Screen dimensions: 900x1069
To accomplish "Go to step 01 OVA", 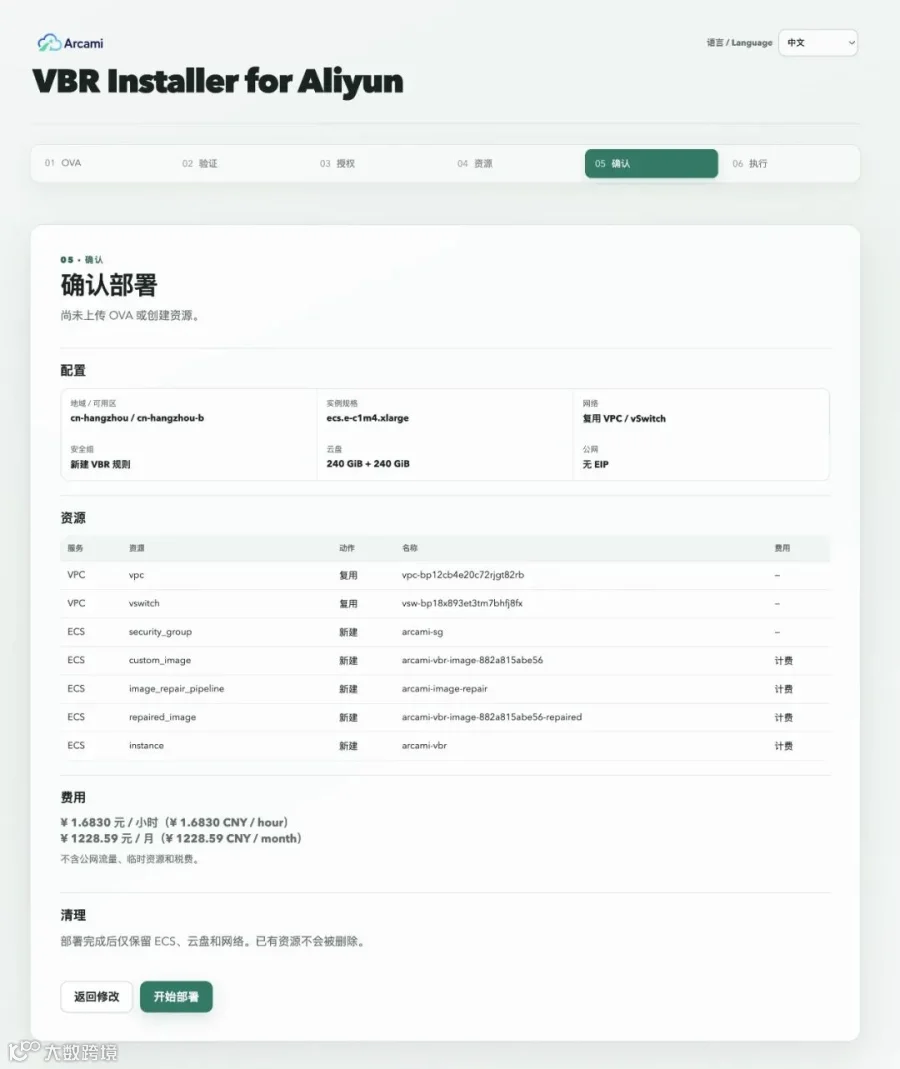I will point(102,164).
